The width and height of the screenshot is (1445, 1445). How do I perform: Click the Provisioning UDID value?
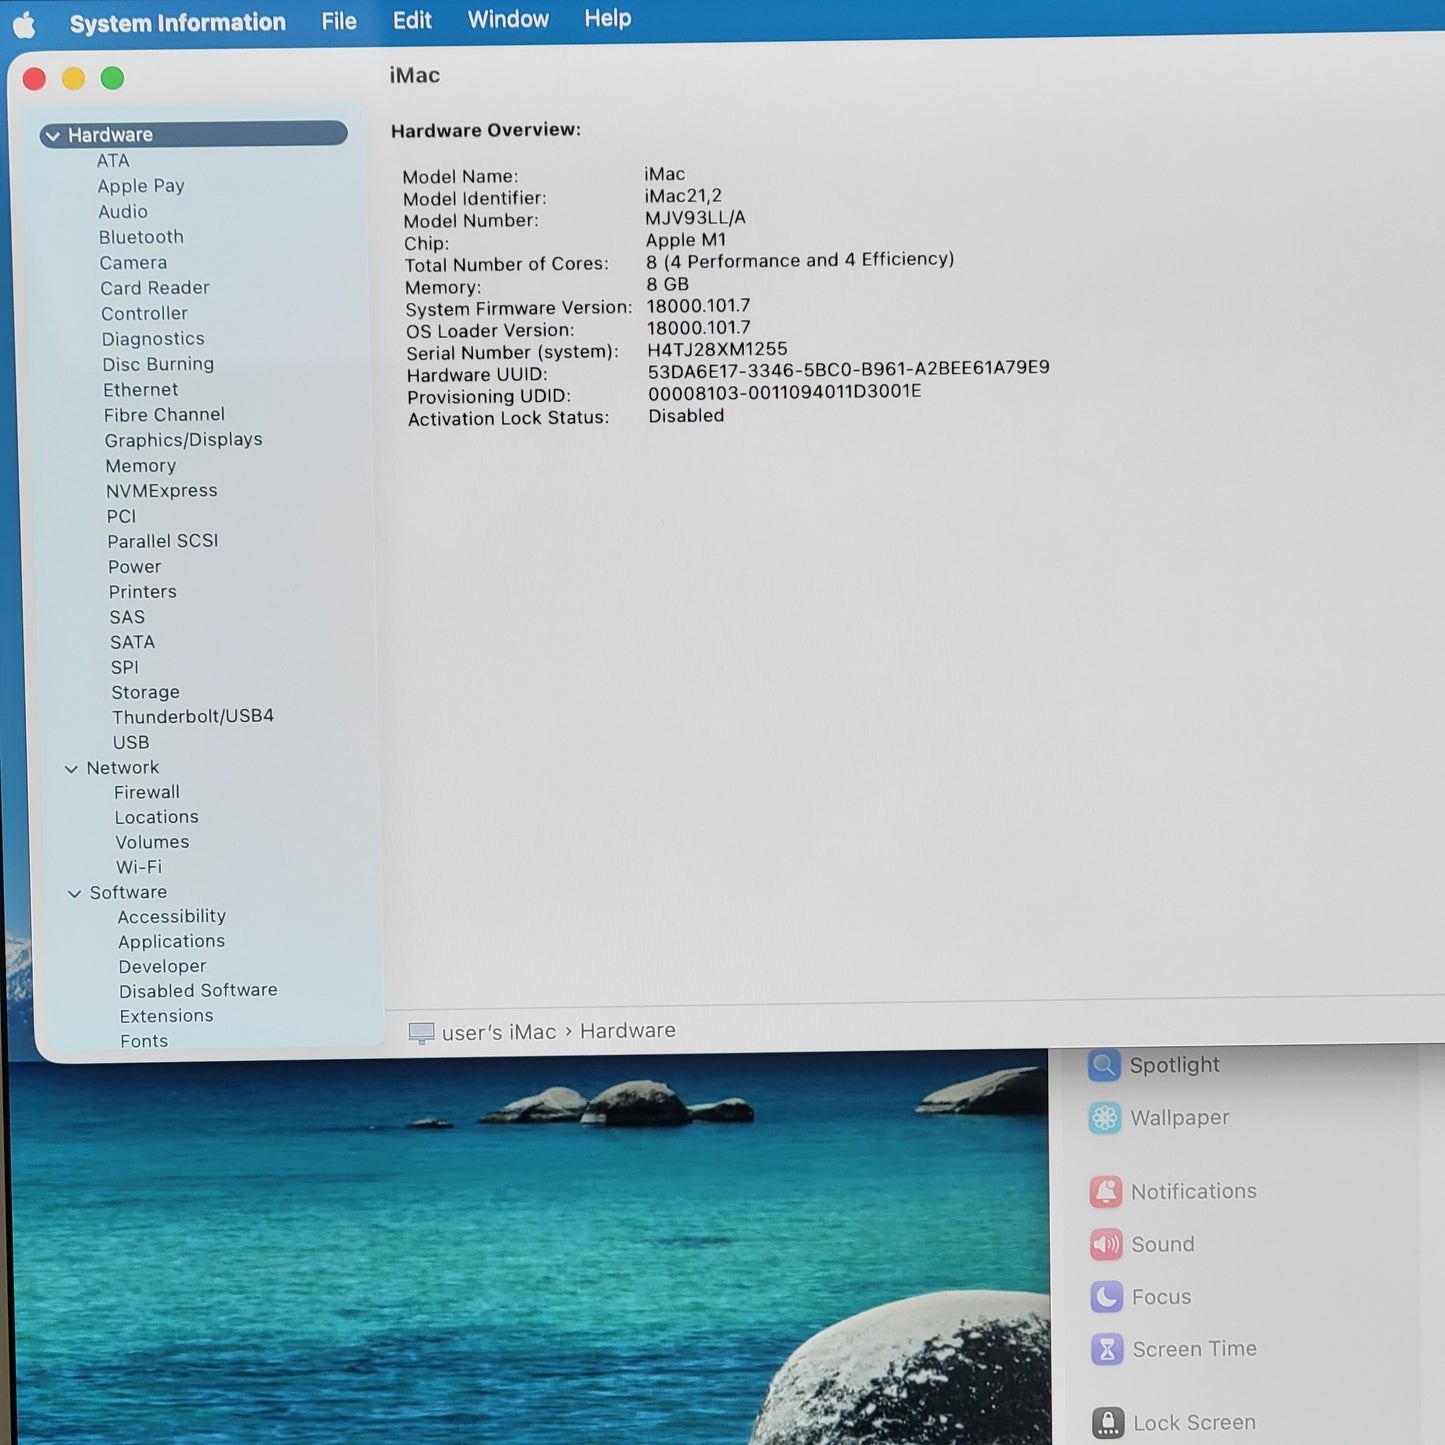point(785,393)
